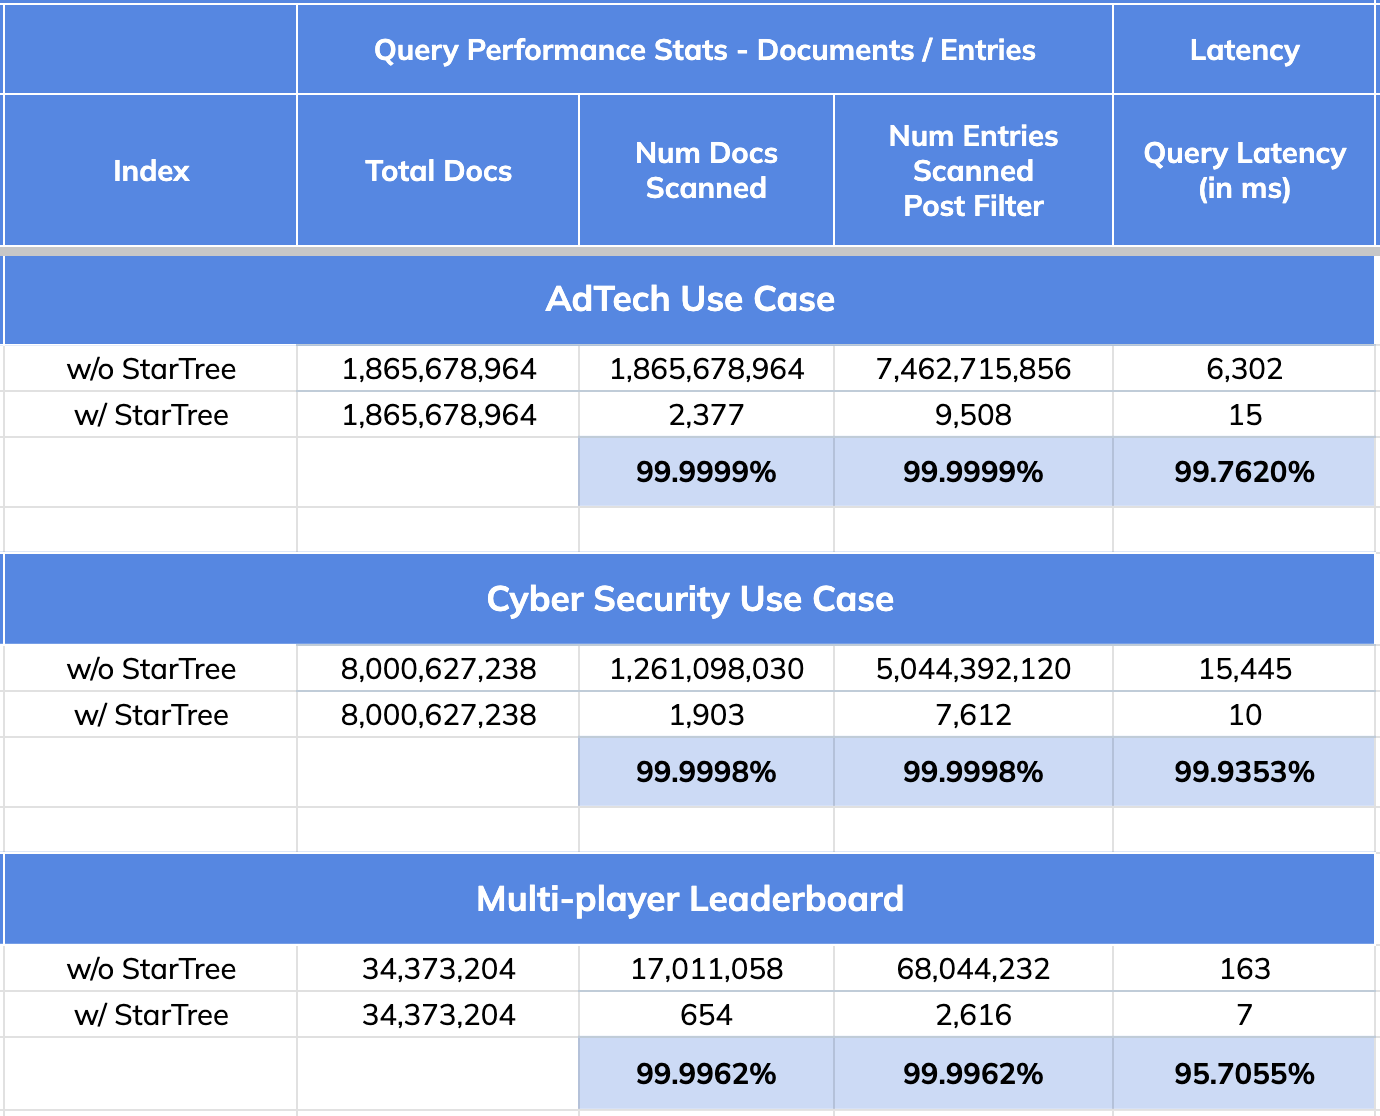Select the Num Docs Scanned header
Image resolution: width=1380 pixels, height=1116 pixels.
click(x=706, y=170)
